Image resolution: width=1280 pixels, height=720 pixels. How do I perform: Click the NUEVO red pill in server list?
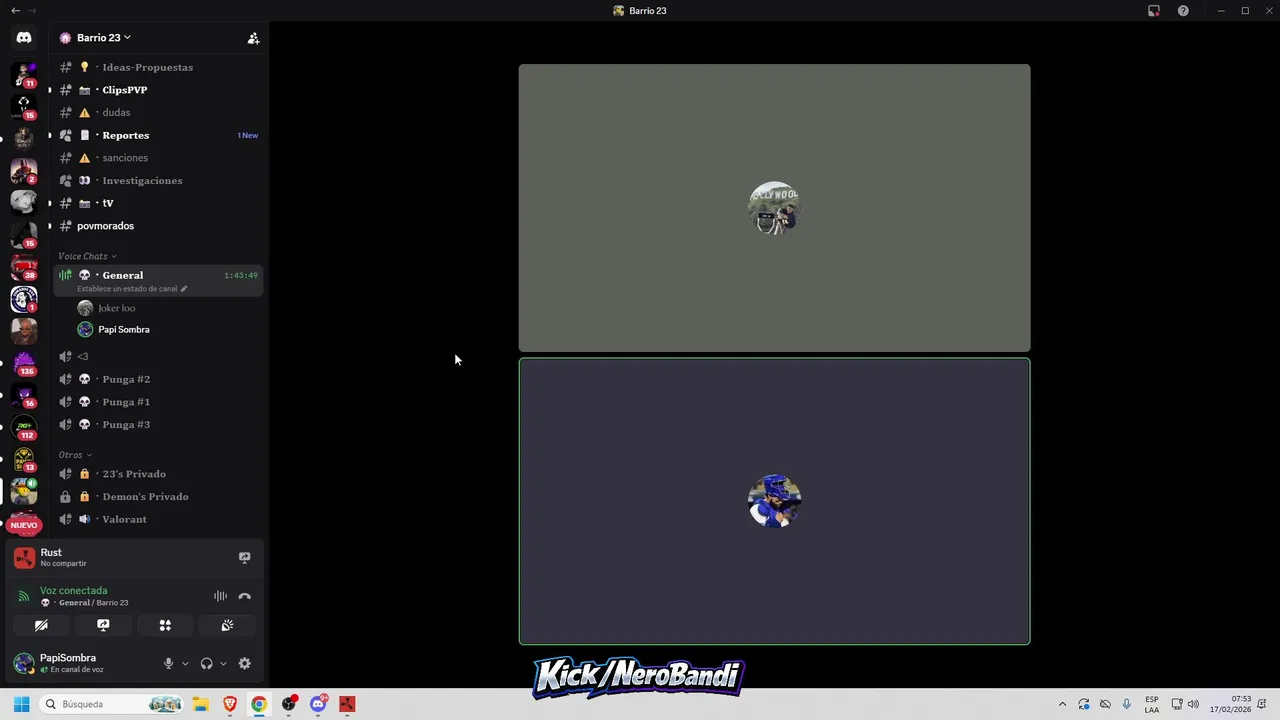[24, 525]
